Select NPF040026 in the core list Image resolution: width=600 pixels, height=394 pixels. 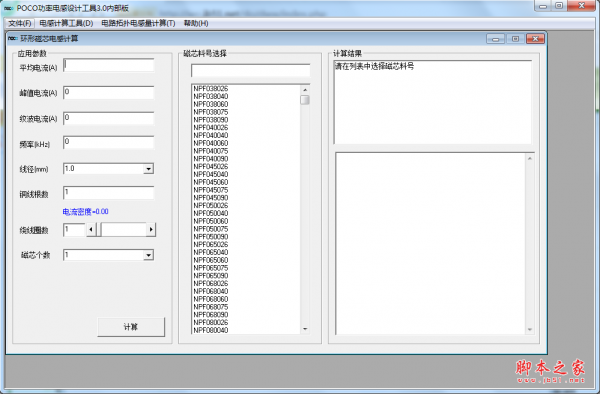[211, 127]
